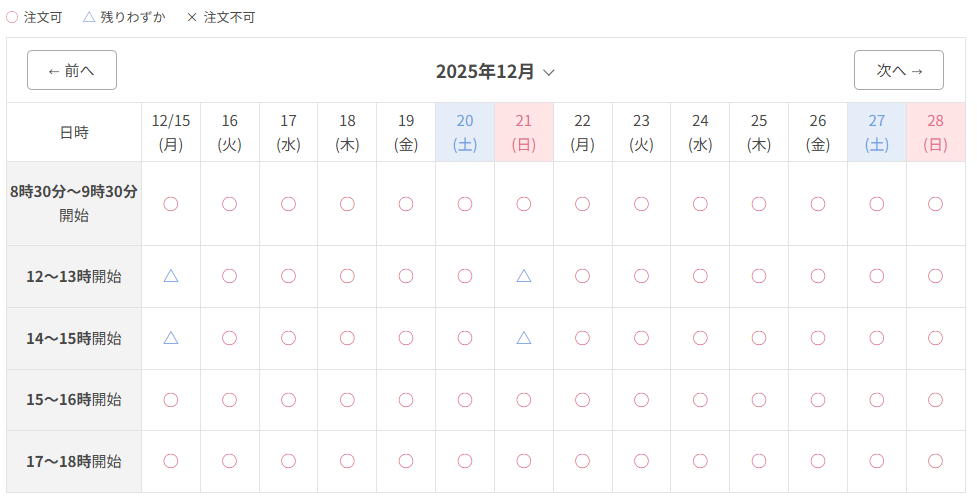Viewport: 977px width, 503px height.
Task: Click the 17〜18時開始 row label
Action: point(74,461)
